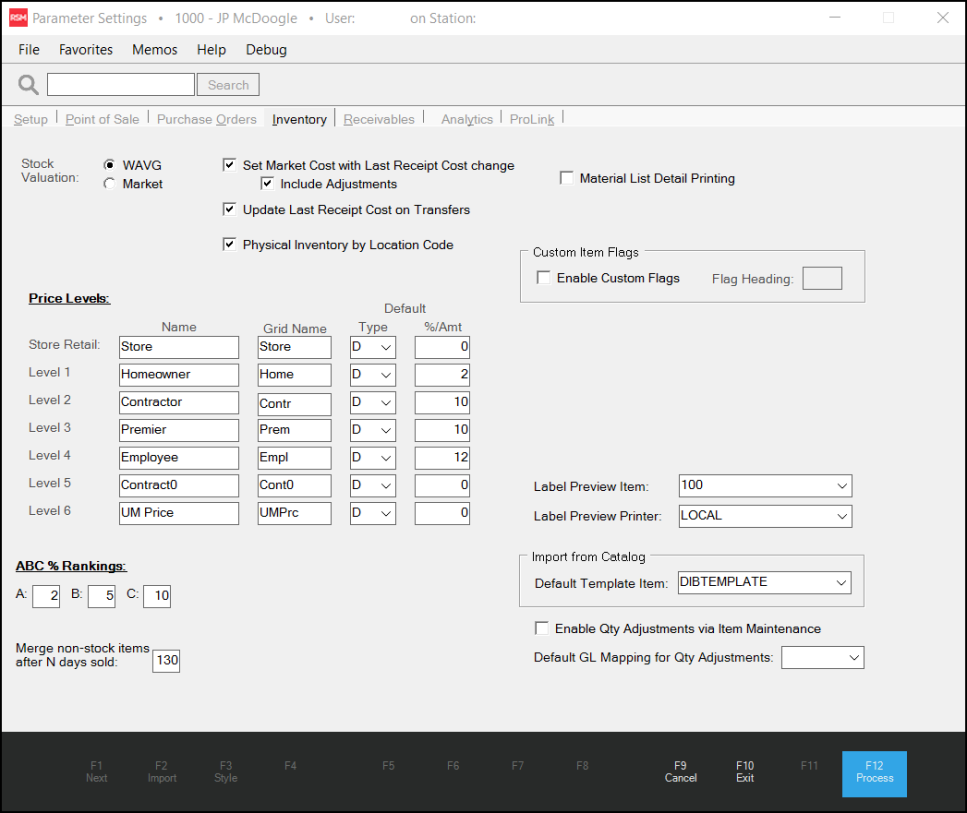The width and height of the screenshot is (967, 813).
Task: Click the Level 1 Name field Homeowner
Action: (179, 375)
